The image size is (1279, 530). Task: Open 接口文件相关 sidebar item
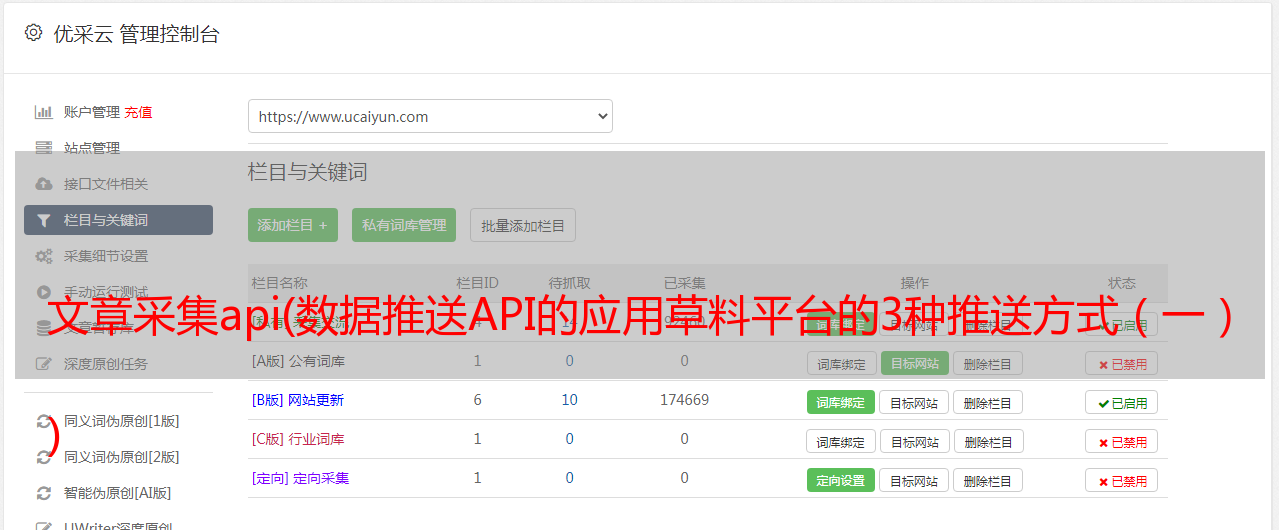[x=106, y=184]
